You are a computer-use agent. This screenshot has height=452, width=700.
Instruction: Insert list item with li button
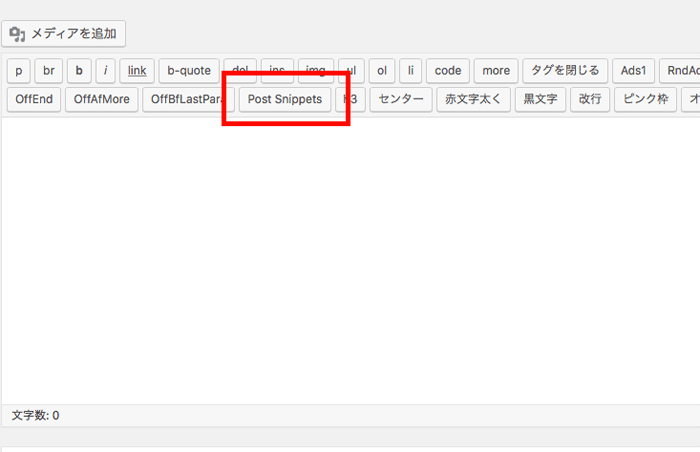pyautogui.click(x=410, y=71)
